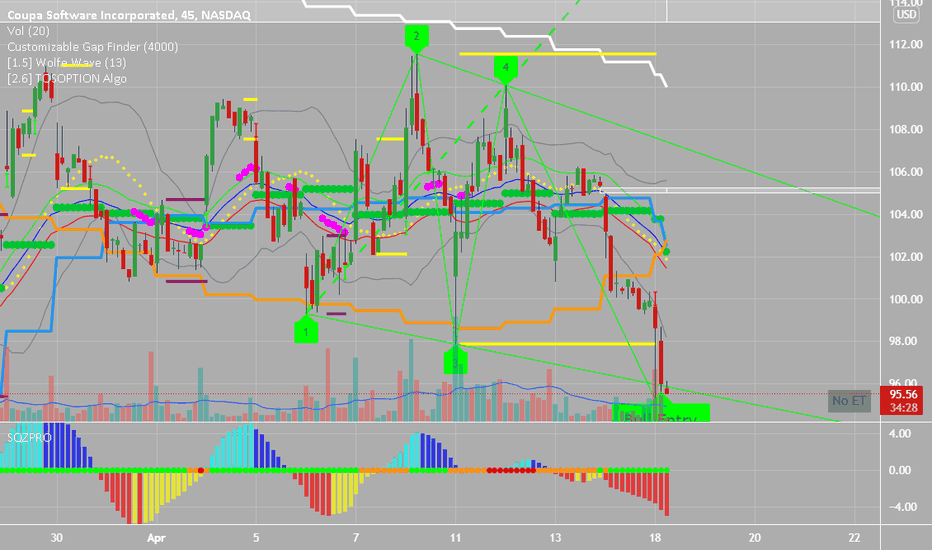Click the 18 date label on time axis
The image size is (932, 550).
pos(654,538)
